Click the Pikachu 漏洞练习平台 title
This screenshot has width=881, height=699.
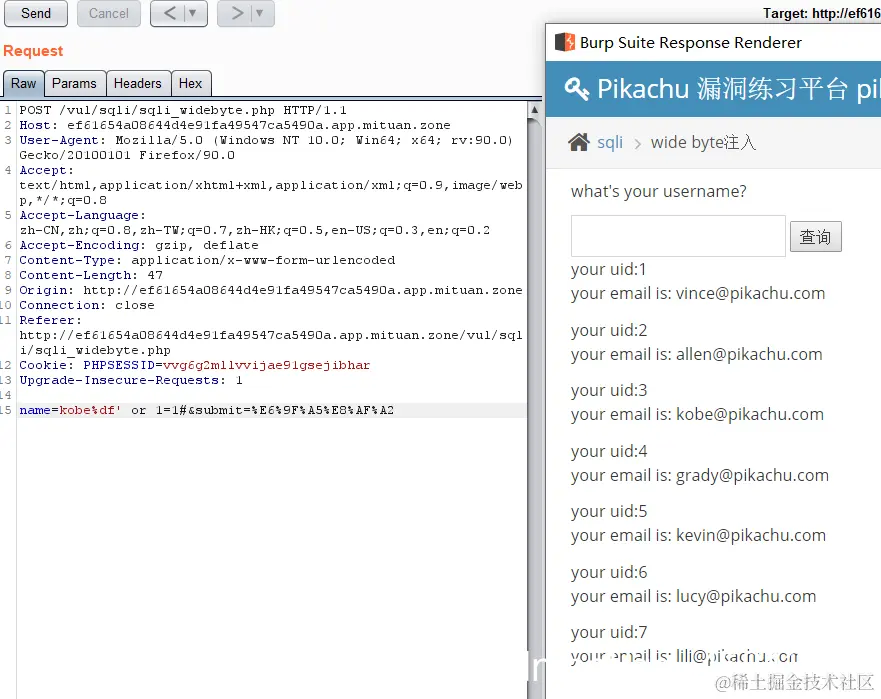[x=723, y=89]
